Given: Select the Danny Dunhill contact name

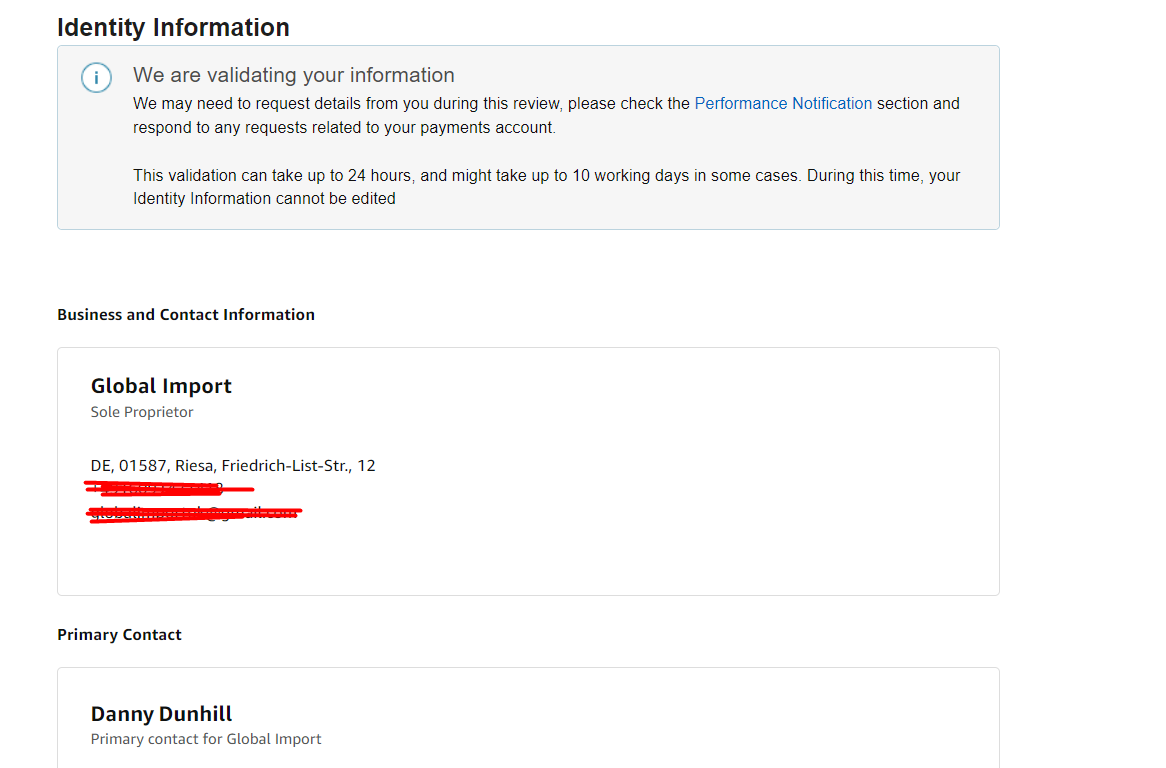Looking at the screenshot, I should click(x=161, y=714).
